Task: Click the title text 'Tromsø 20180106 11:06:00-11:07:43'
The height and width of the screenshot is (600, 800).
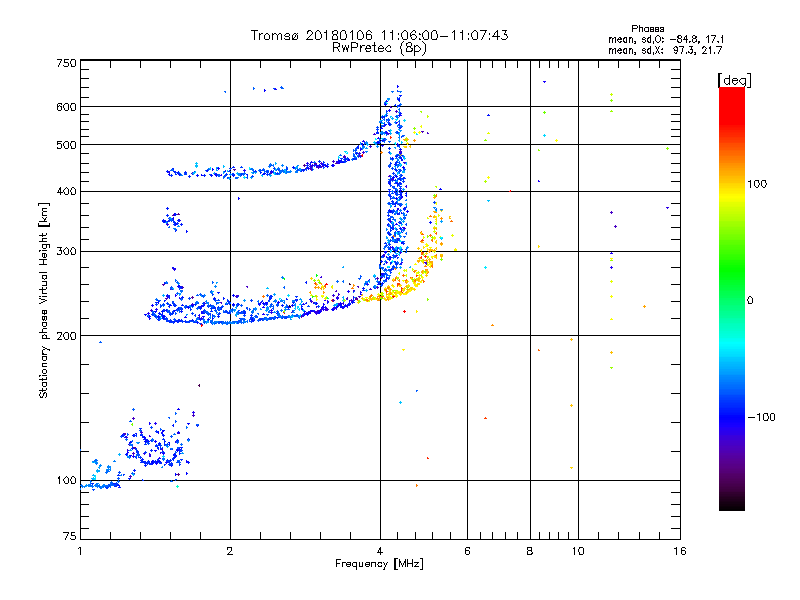Action: click(380, 35)
